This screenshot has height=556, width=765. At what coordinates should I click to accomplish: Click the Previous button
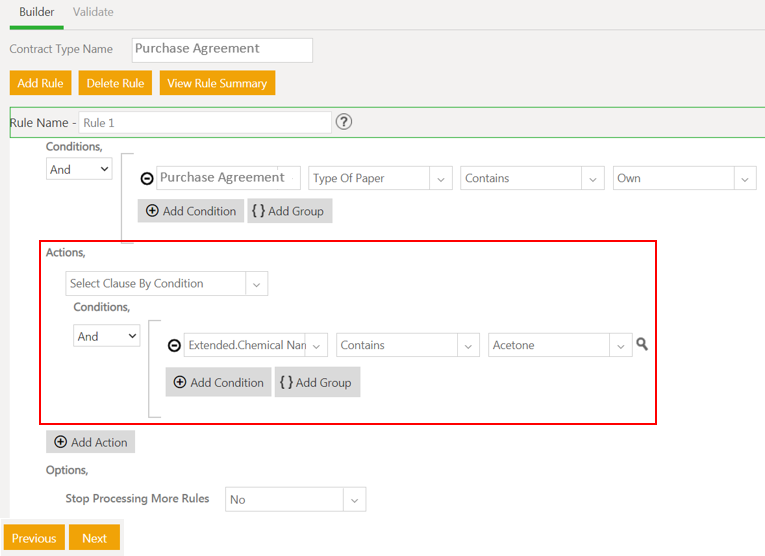34,538
